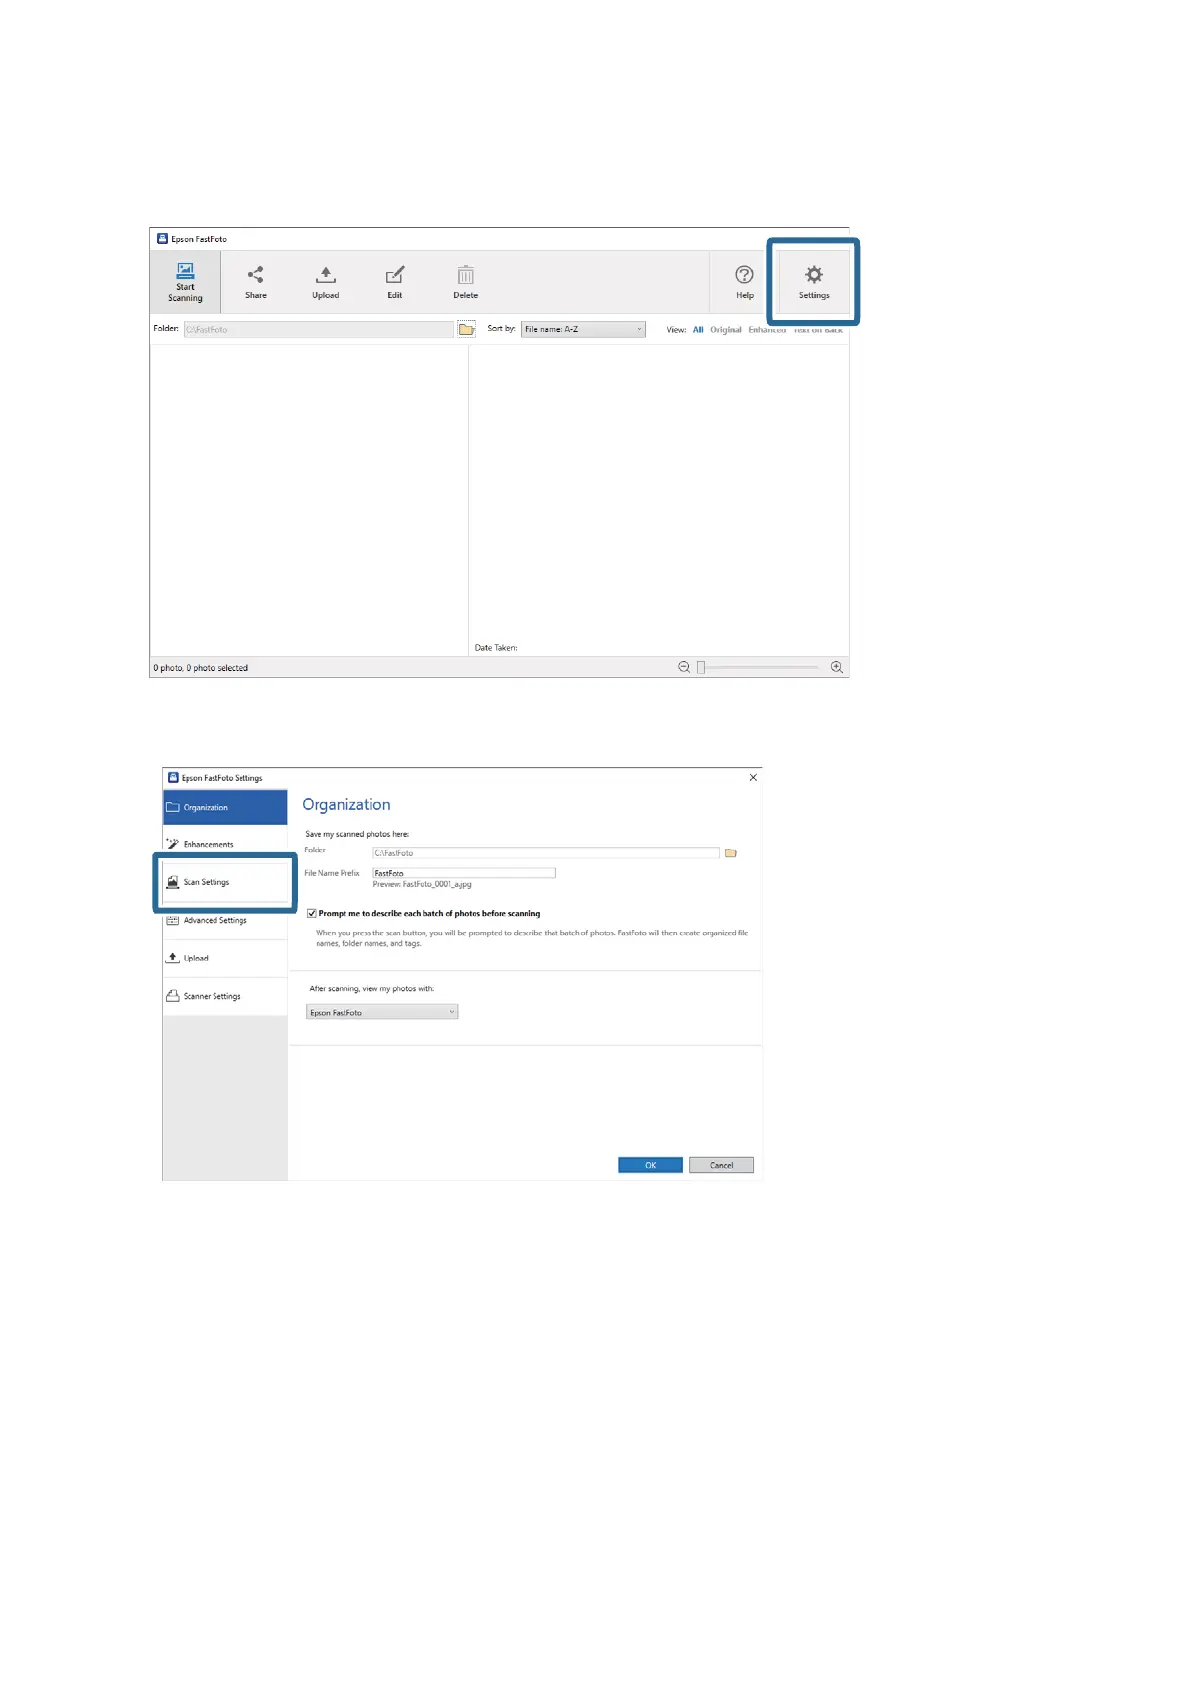Select the Organization tab in Settings
This screenshot has width=1190, height=1684.
(x=225, y=807)
